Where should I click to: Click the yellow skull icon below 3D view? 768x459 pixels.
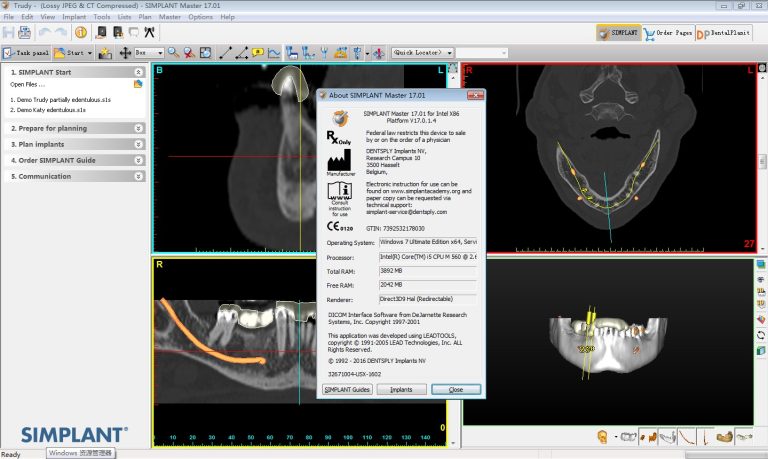point(602,436)
